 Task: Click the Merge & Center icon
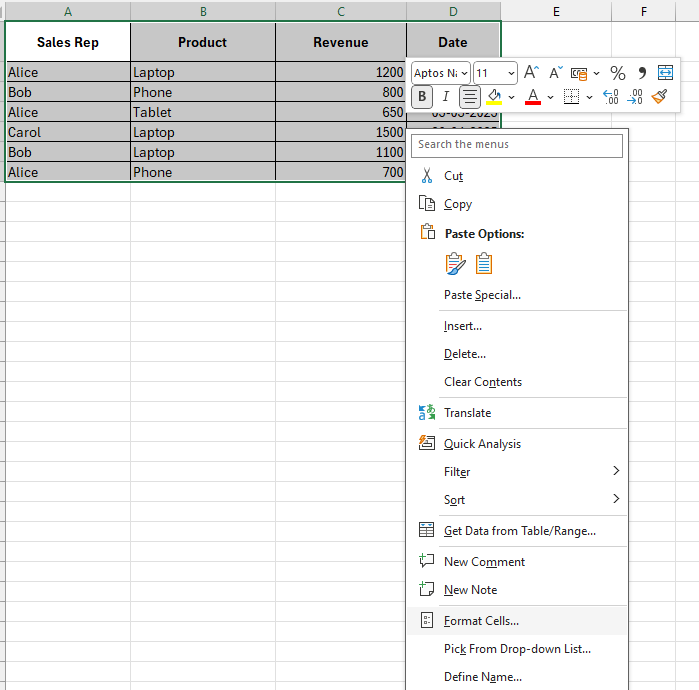click(665, 73)
